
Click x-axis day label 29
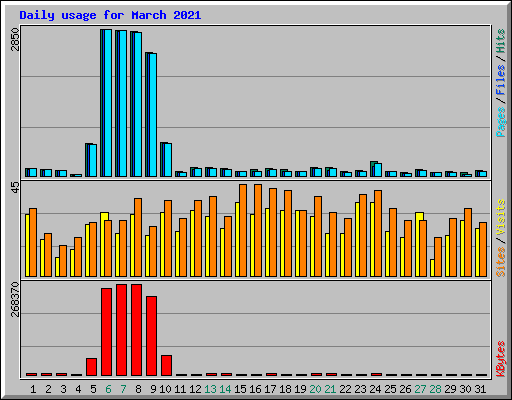[x=450, y=389]
